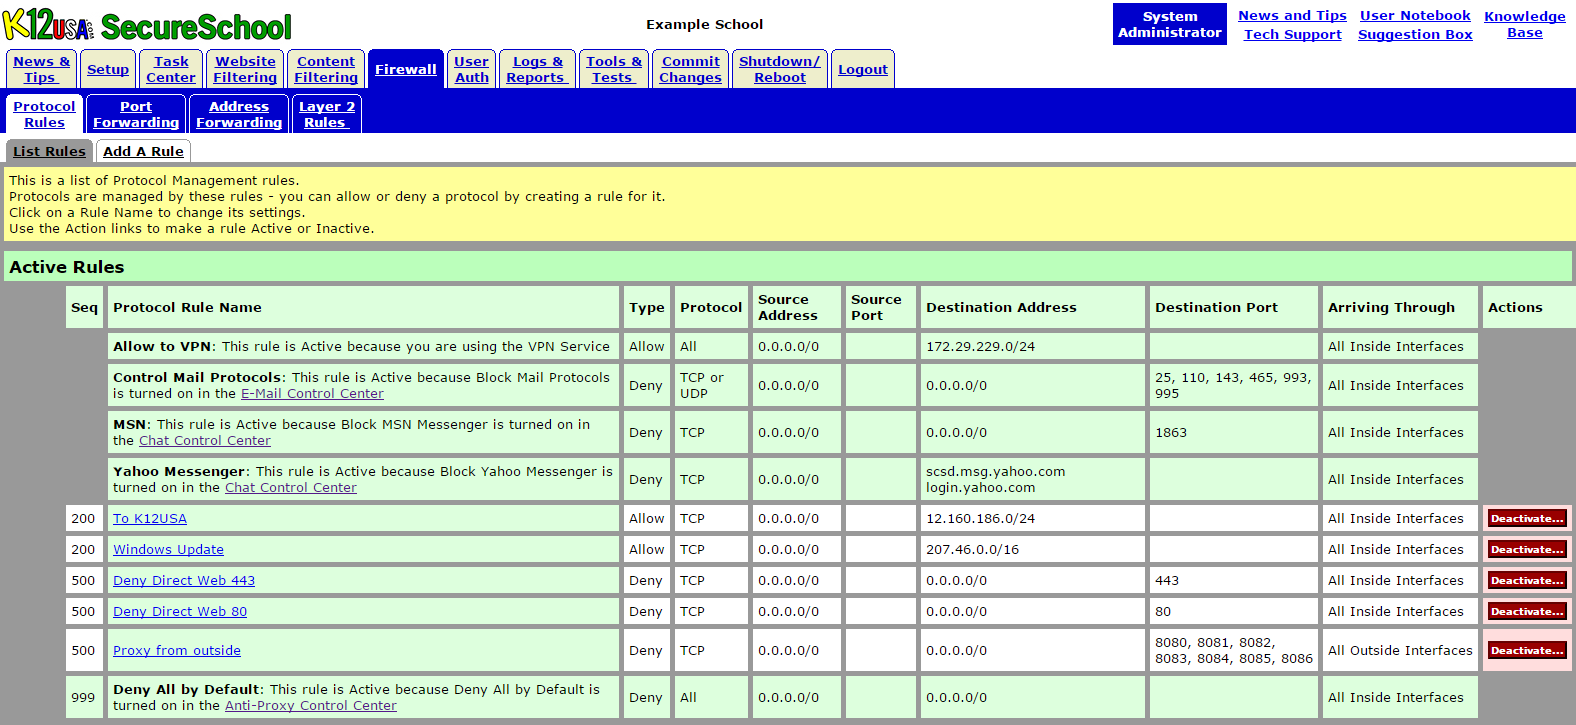Open the Port Forwarding sub-tab

tap(136, 114)
